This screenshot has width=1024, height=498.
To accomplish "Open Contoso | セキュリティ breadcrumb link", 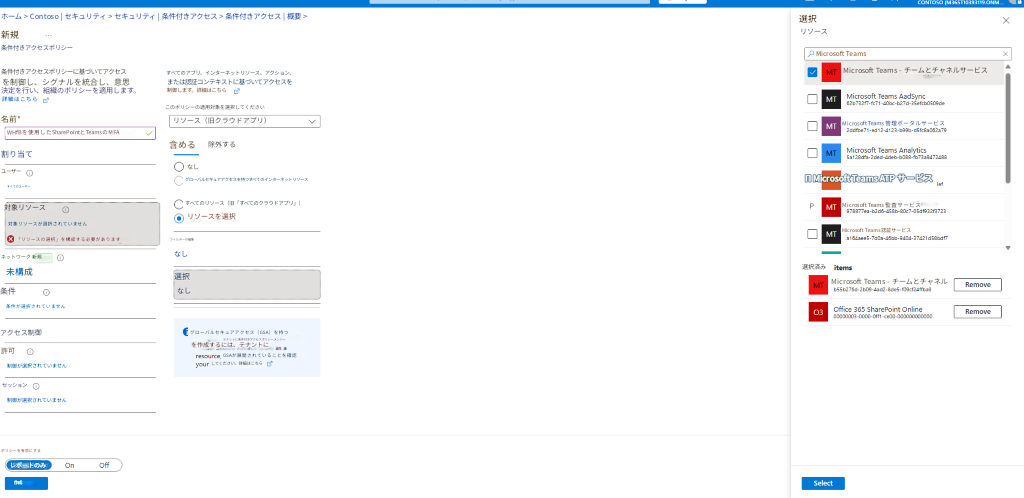I will (x=68, y=16).
